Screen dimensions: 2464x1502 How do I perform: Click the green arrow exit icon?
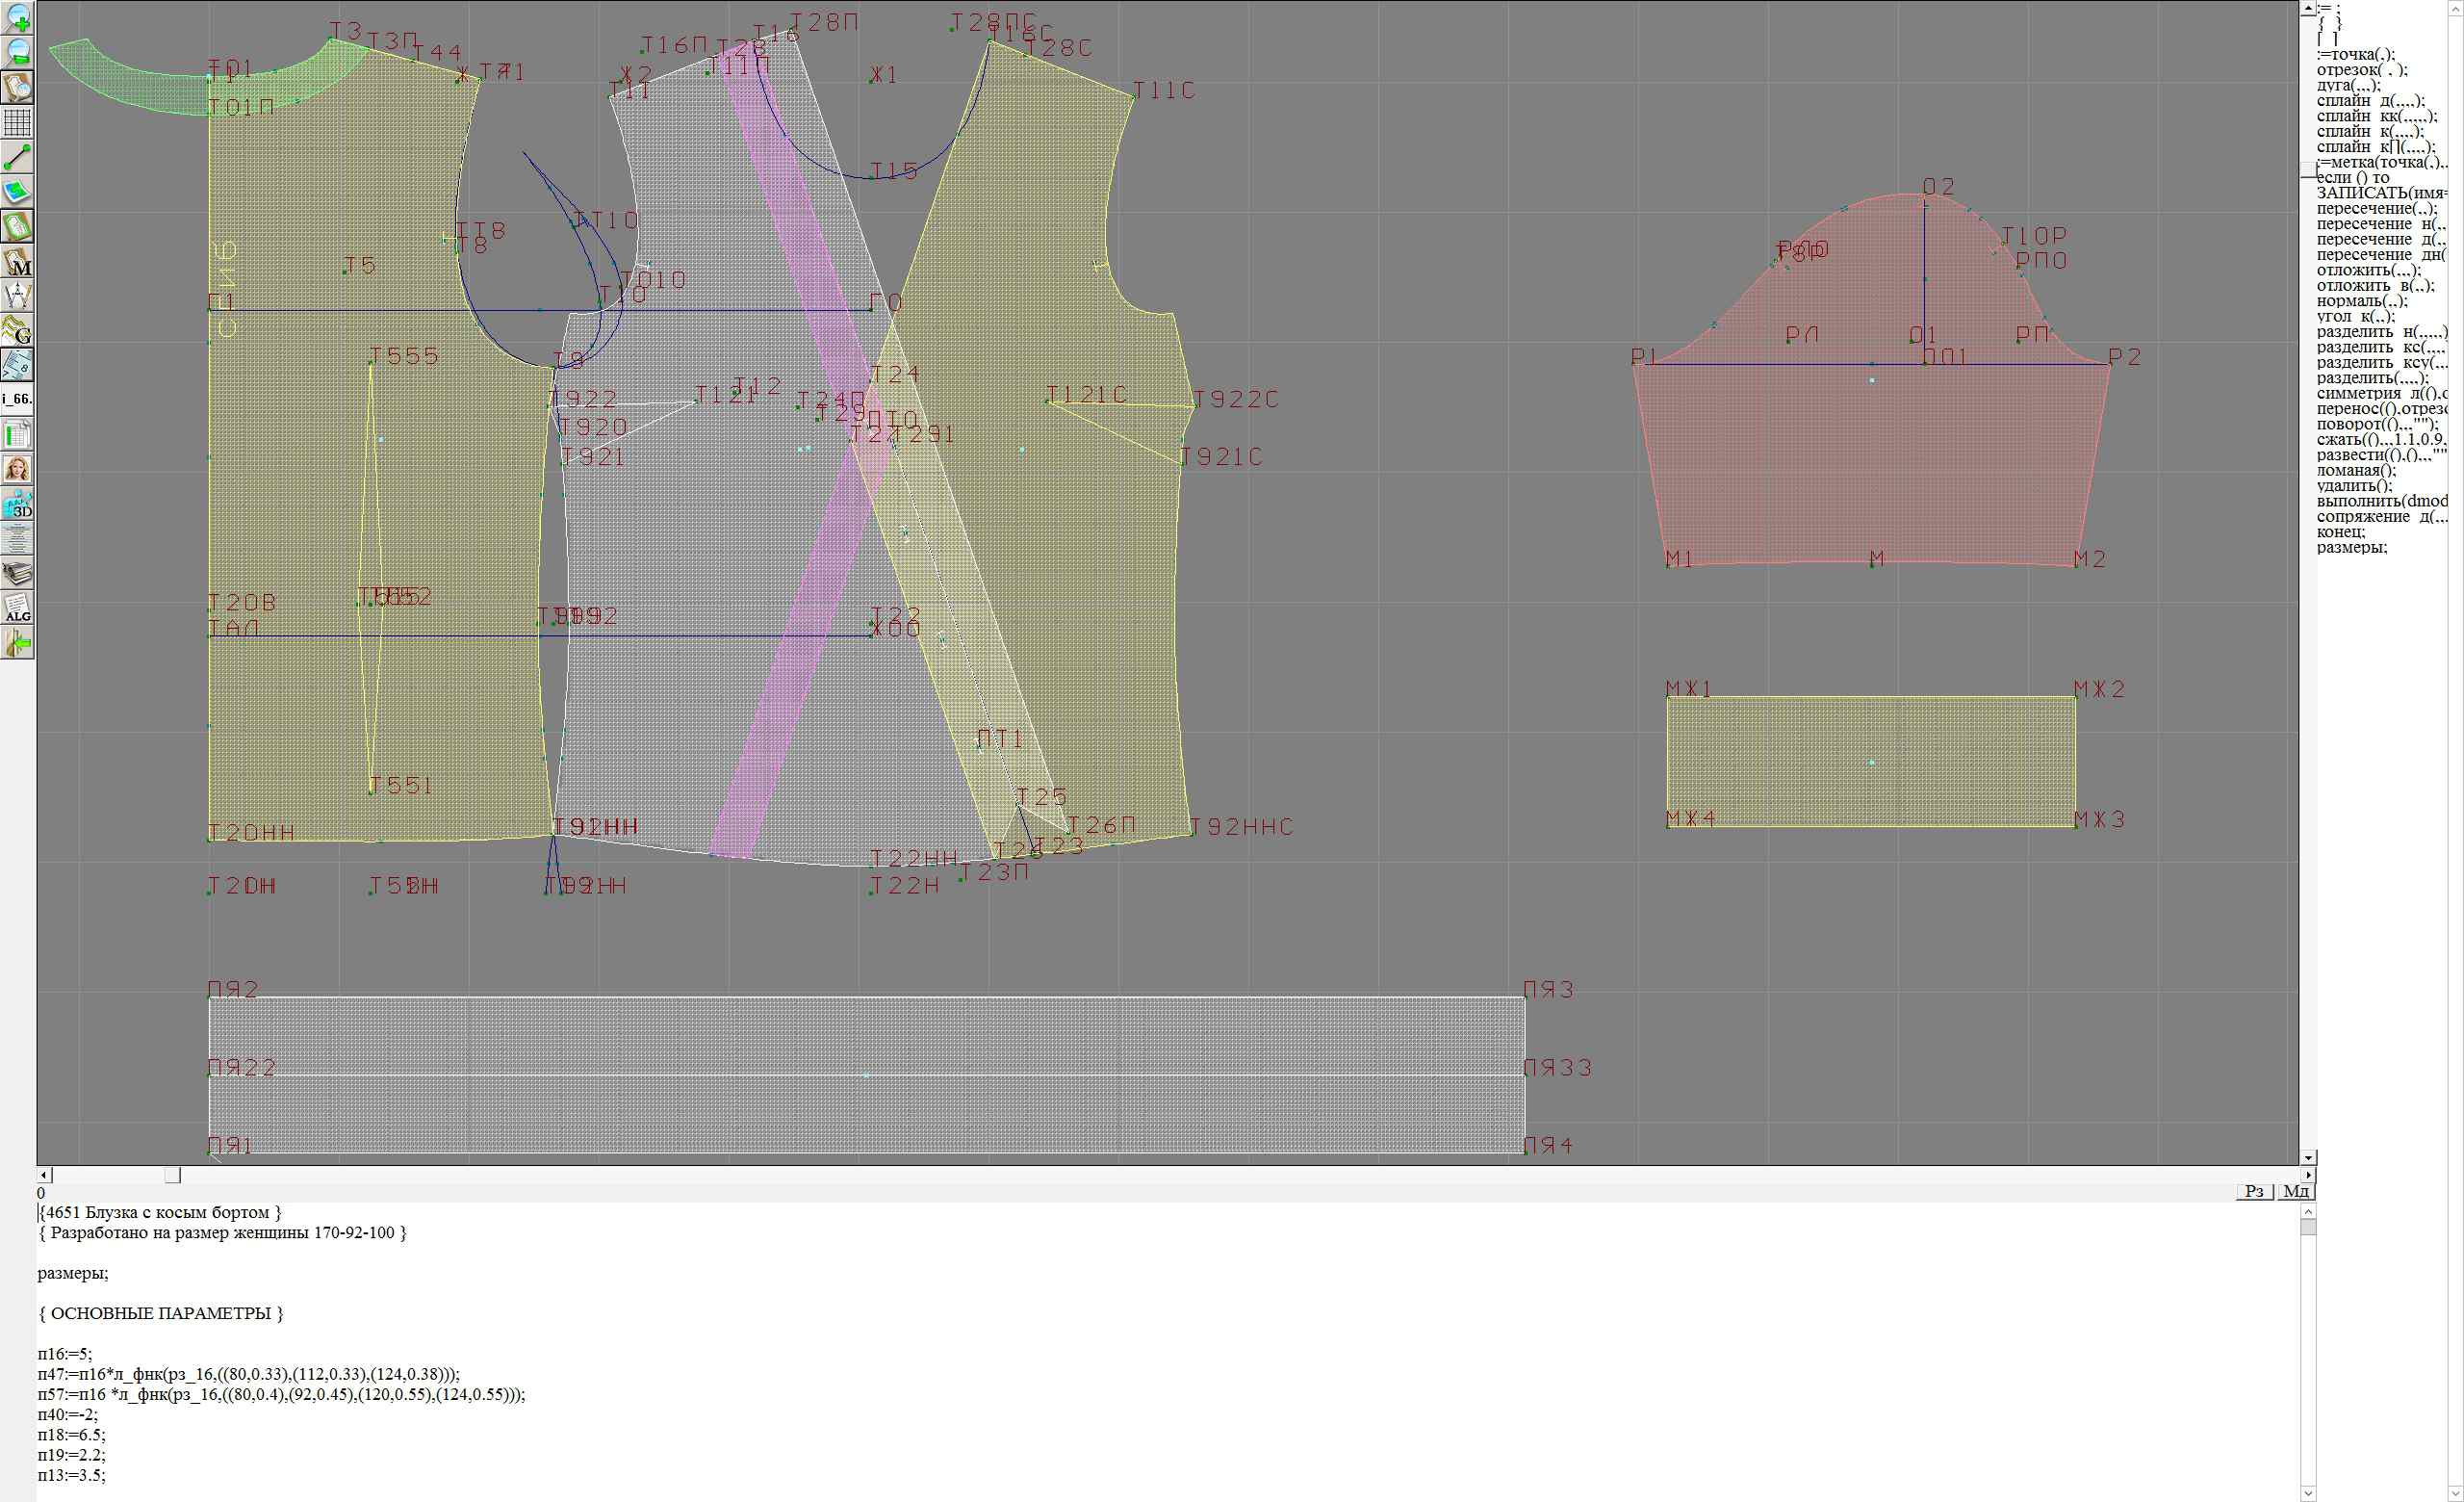coord(17,644)
